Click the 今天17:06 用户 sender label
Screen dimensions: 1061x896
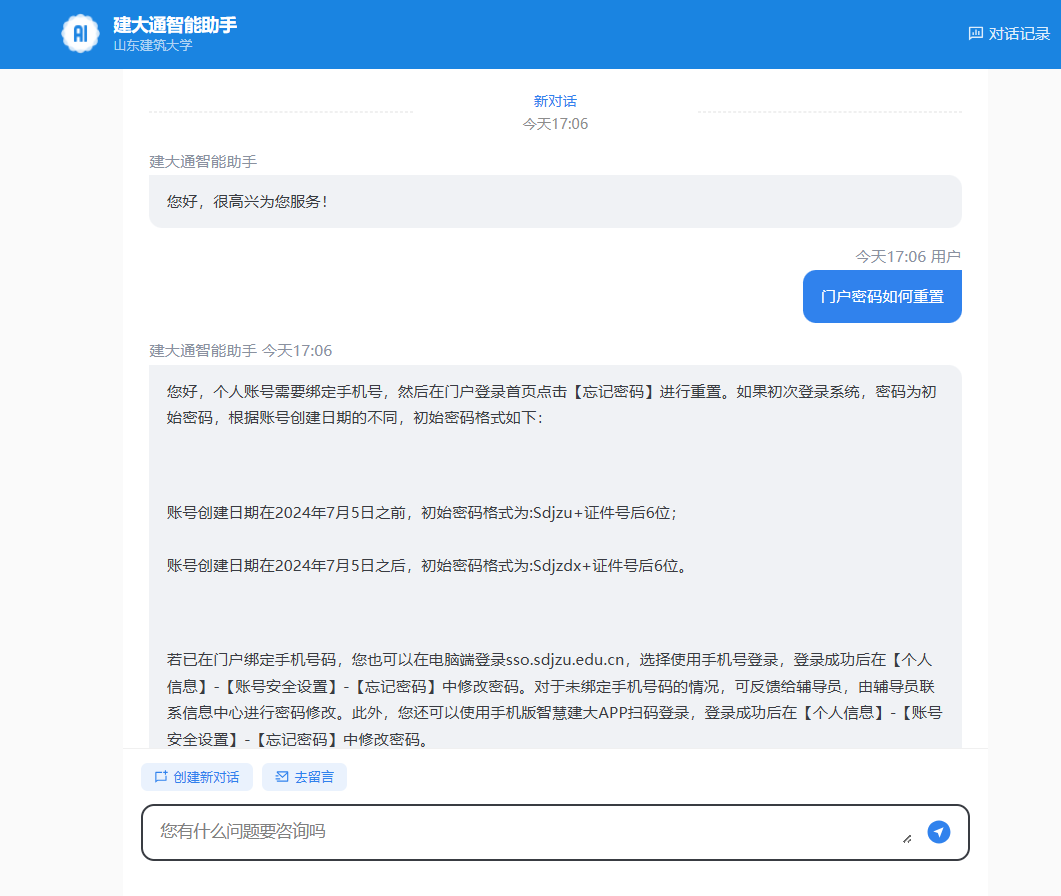908,256
